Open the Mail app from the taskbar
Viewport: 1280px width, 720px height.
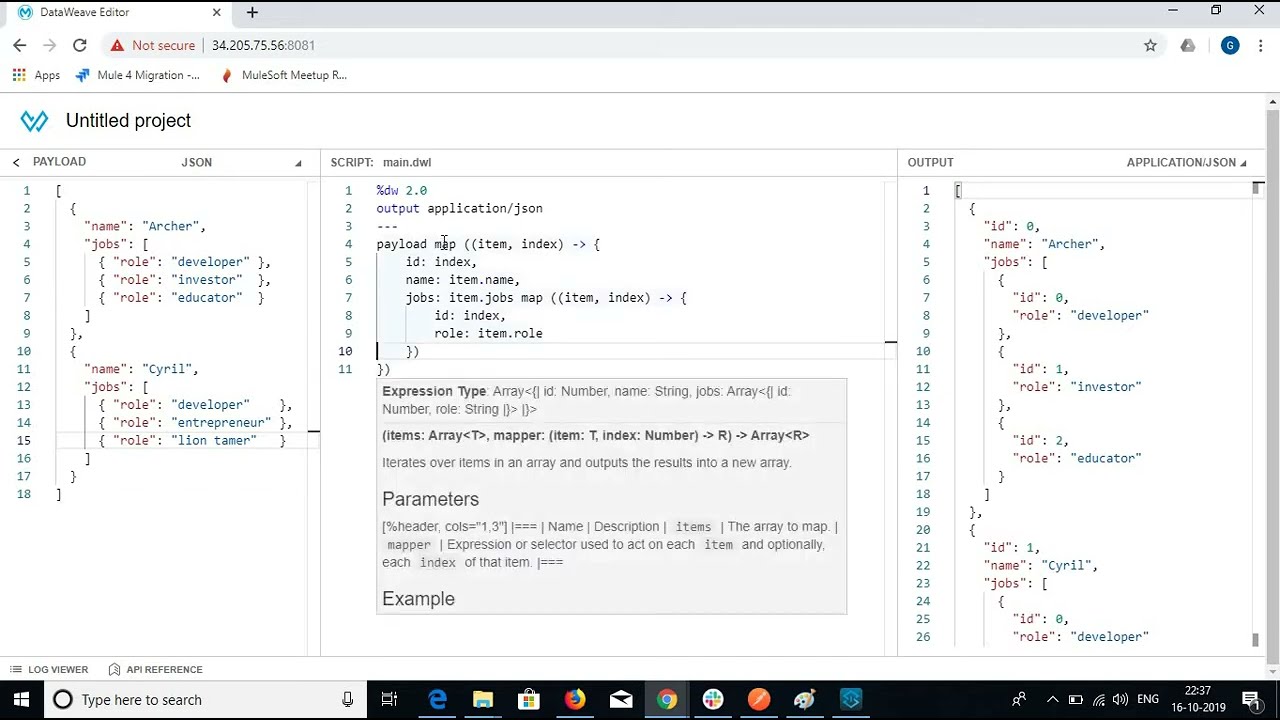(x=621, y=700)
